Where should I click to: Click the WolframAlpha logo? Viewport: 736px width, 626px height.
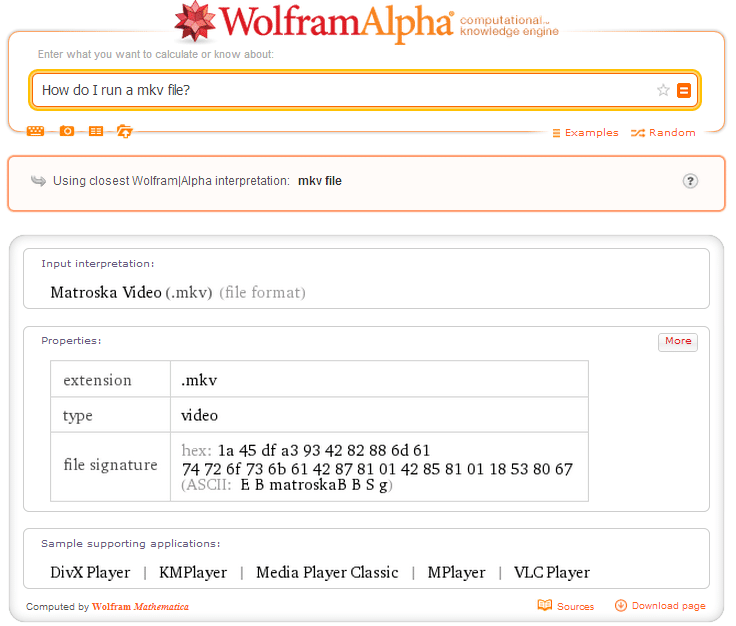click(314, 22)
